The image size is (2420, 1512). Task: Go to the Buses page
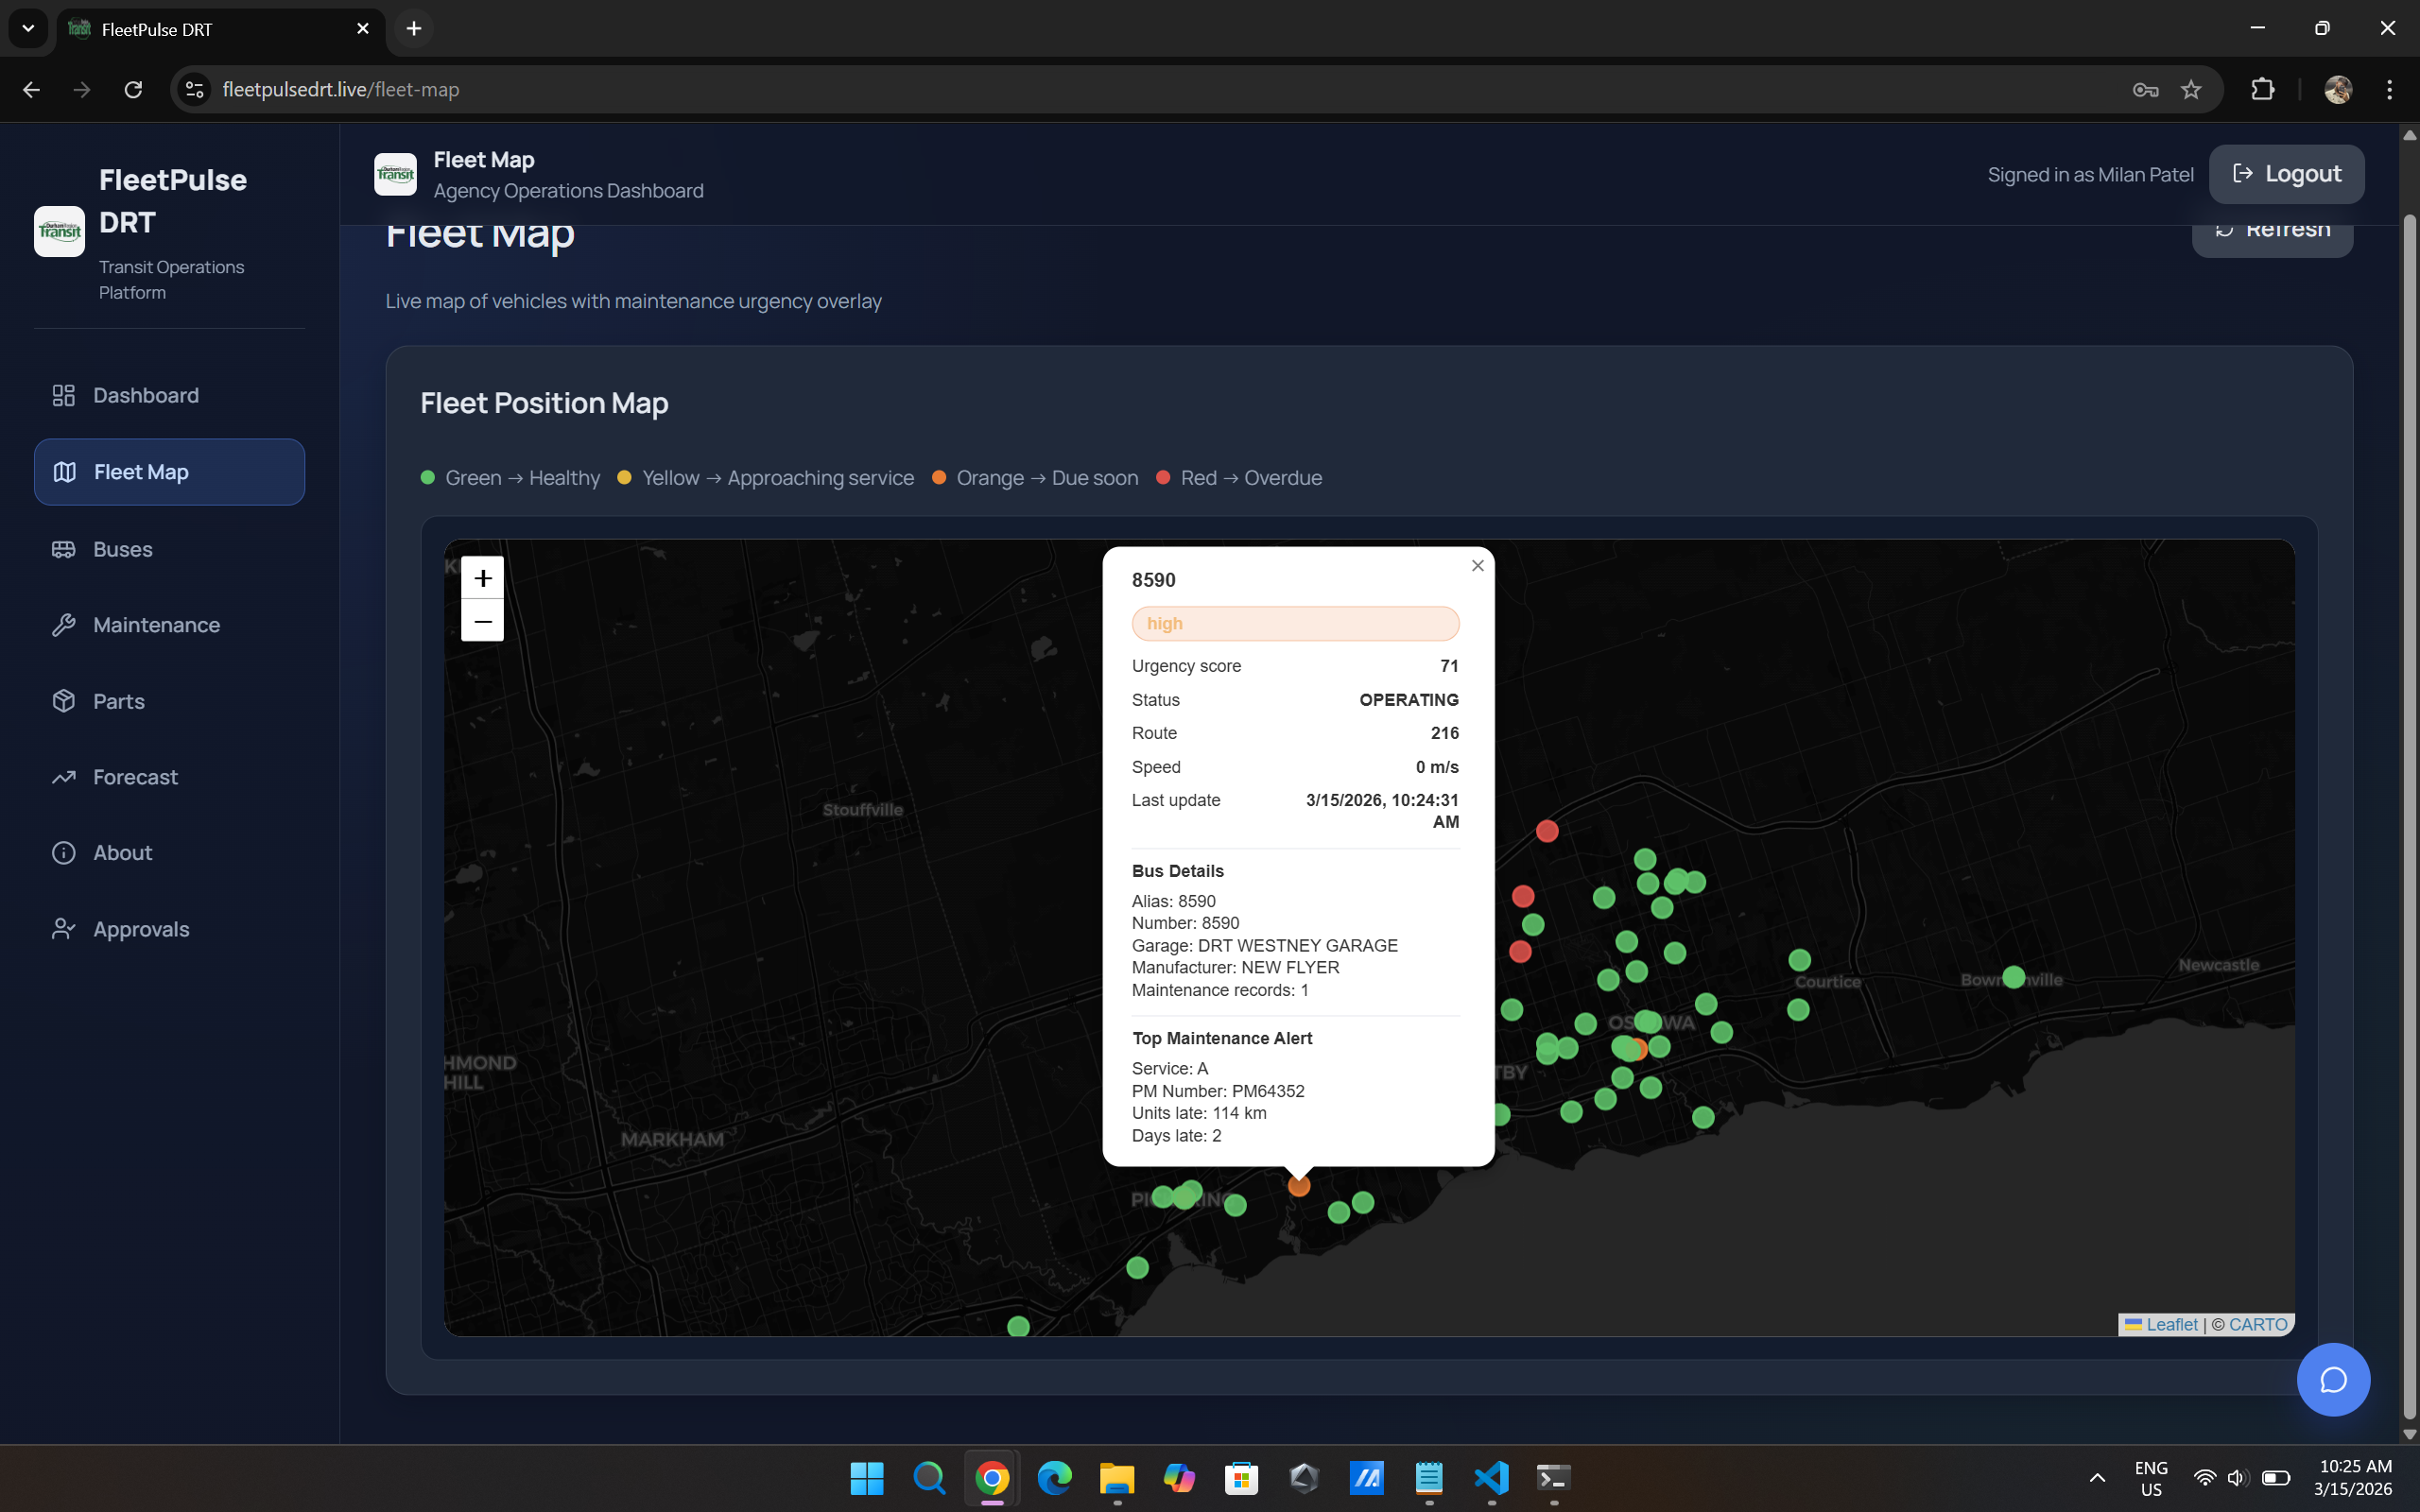click(x=123, y=549)
